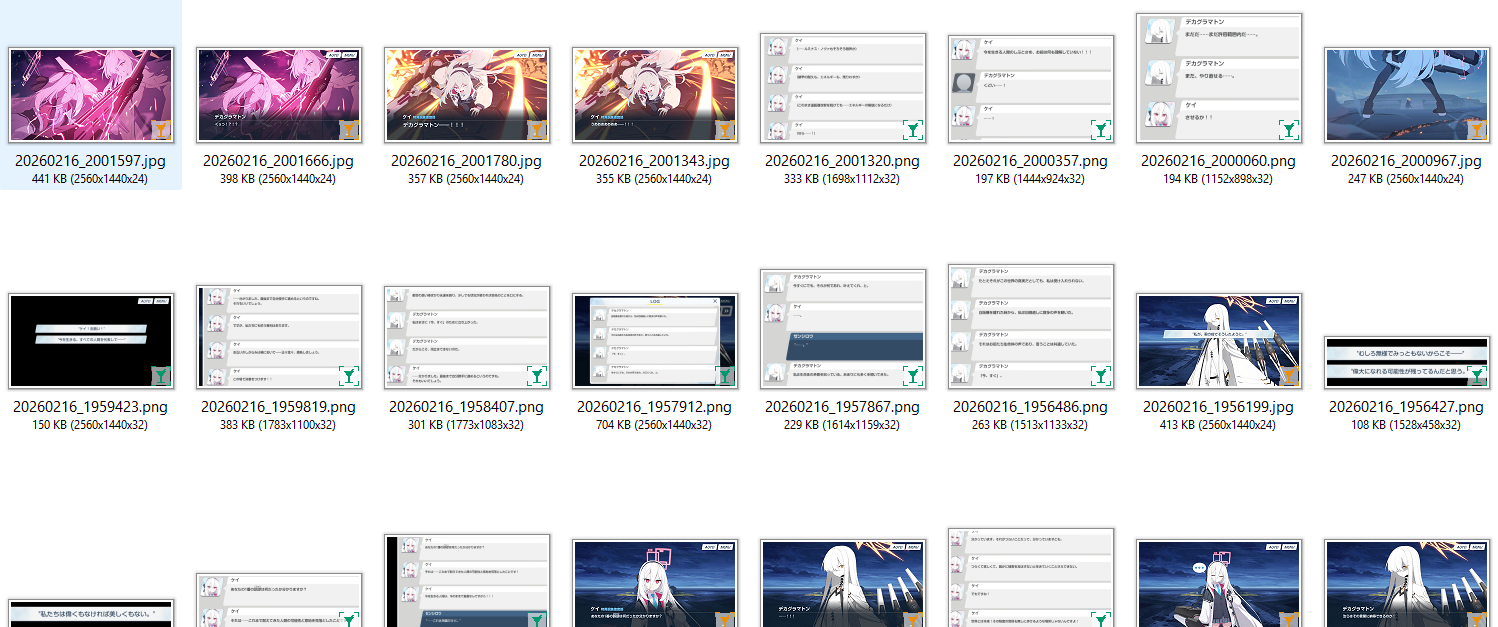Click the size label 197 KB (1444x924x32)

1031,179
